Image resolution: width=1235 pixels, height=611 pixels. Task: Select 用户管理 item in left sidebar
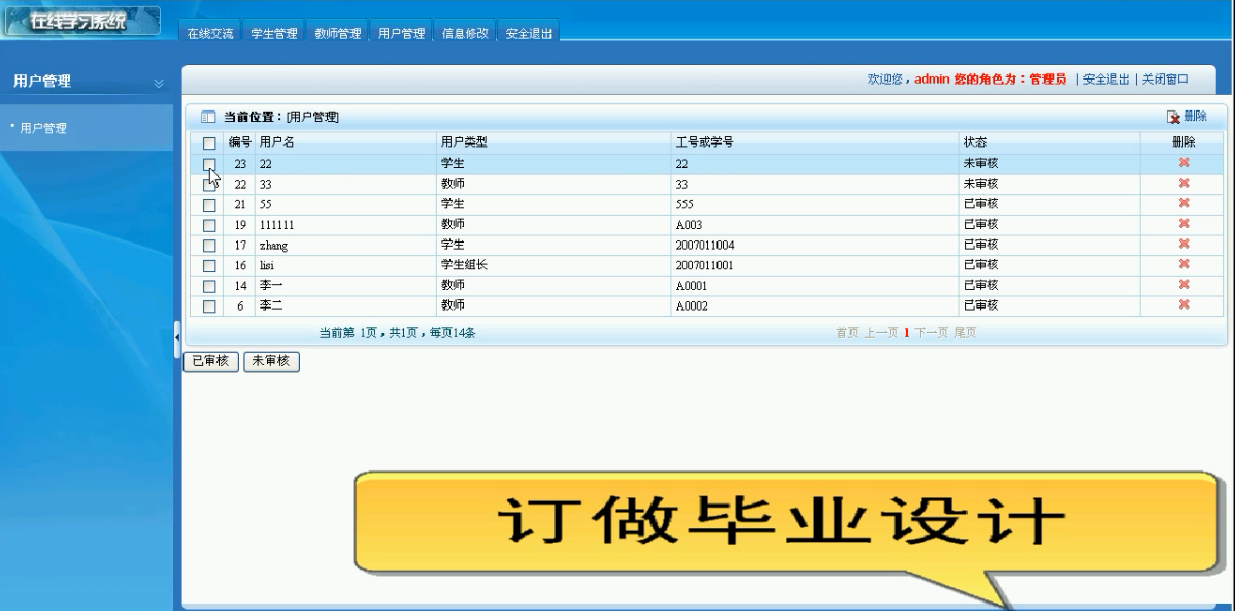tap(43, 128)
